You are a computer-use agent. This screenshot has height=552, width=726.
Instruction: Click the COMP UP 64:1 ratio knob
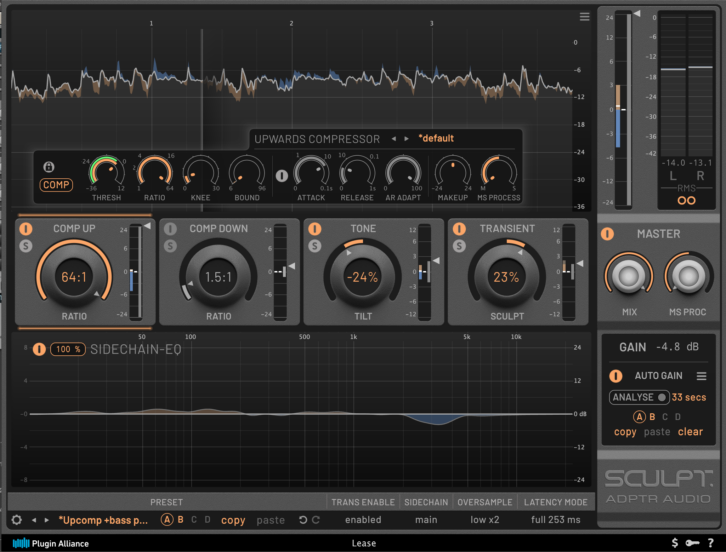pyautogui.click(x=74, y=276)
